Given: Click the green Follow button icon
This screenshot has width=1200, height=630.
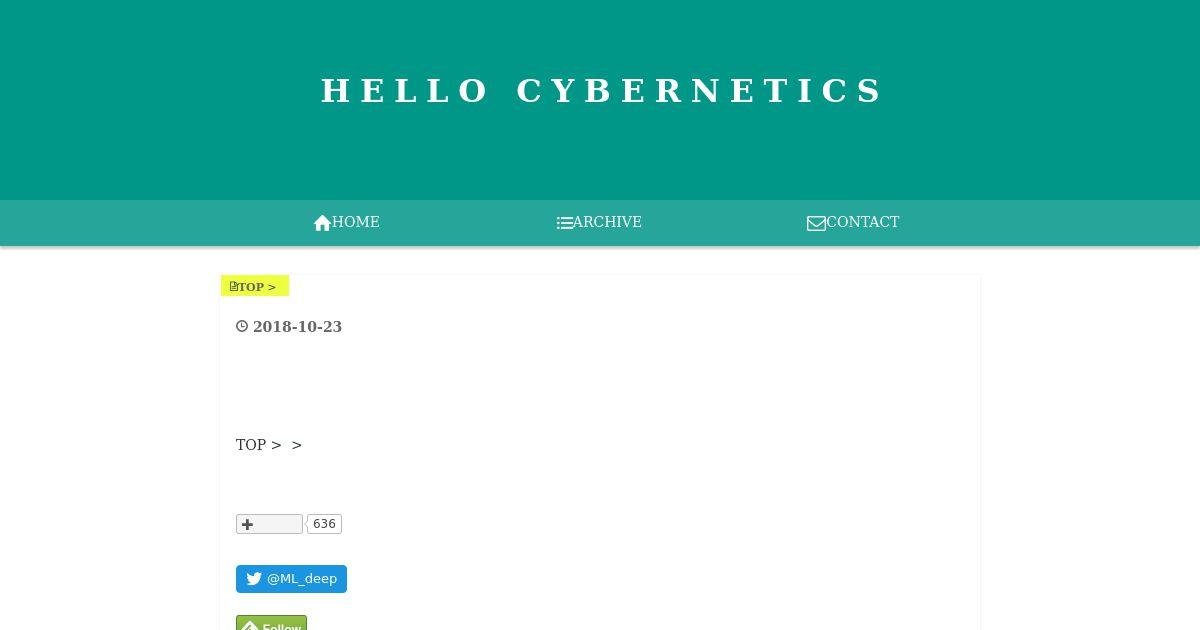Looking at the screenshot, I should pyautogui.click(x=250, y=626).
